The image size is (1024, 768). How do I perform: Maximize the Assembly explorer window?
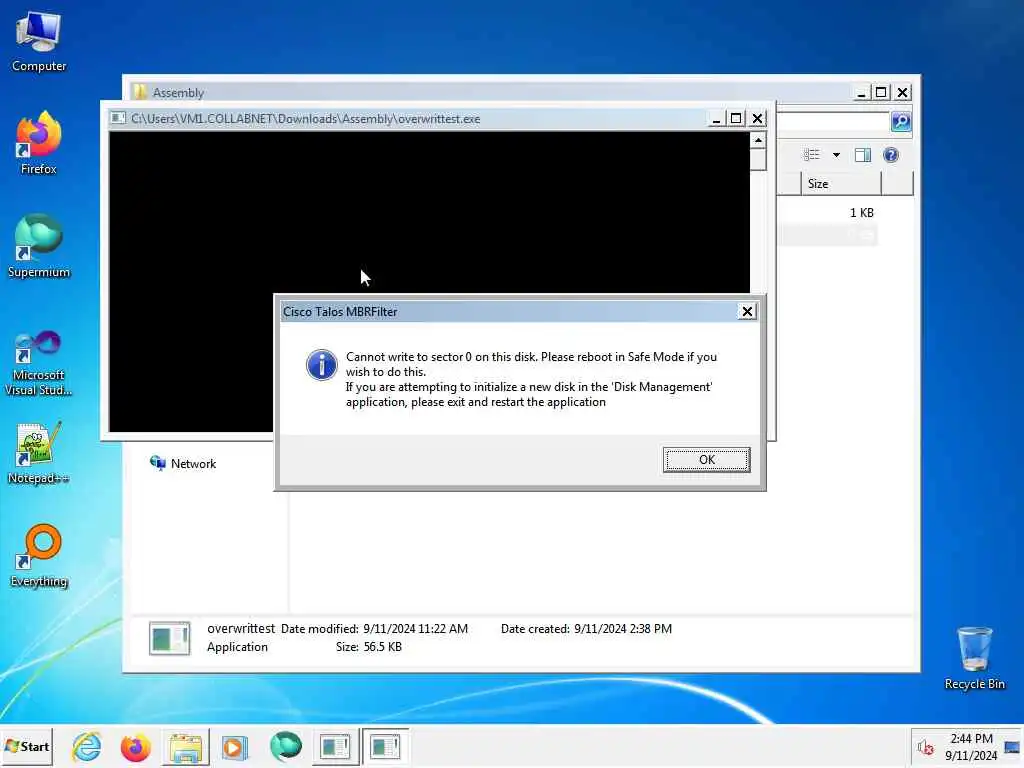point(881,93)
